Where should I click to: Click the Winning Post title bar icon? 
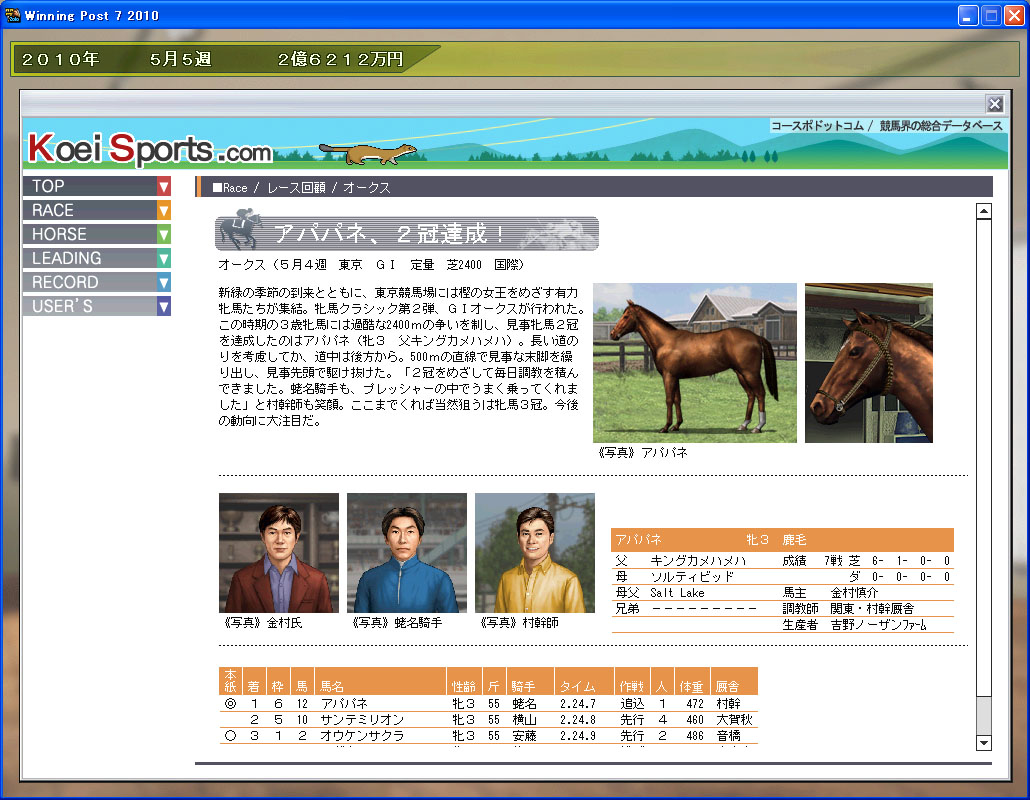(x=12, y=15)
